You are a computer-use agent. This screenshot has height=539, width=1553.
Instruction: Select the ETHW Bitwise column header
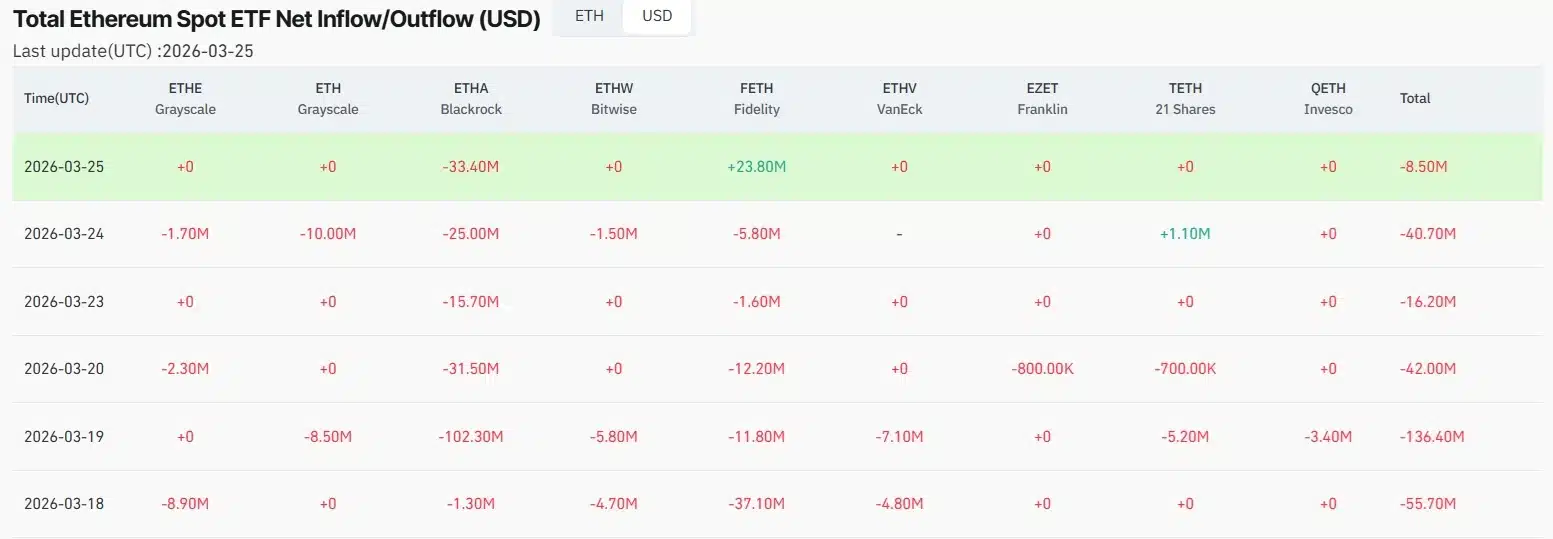pyautogui.click(x=613, y=98)
